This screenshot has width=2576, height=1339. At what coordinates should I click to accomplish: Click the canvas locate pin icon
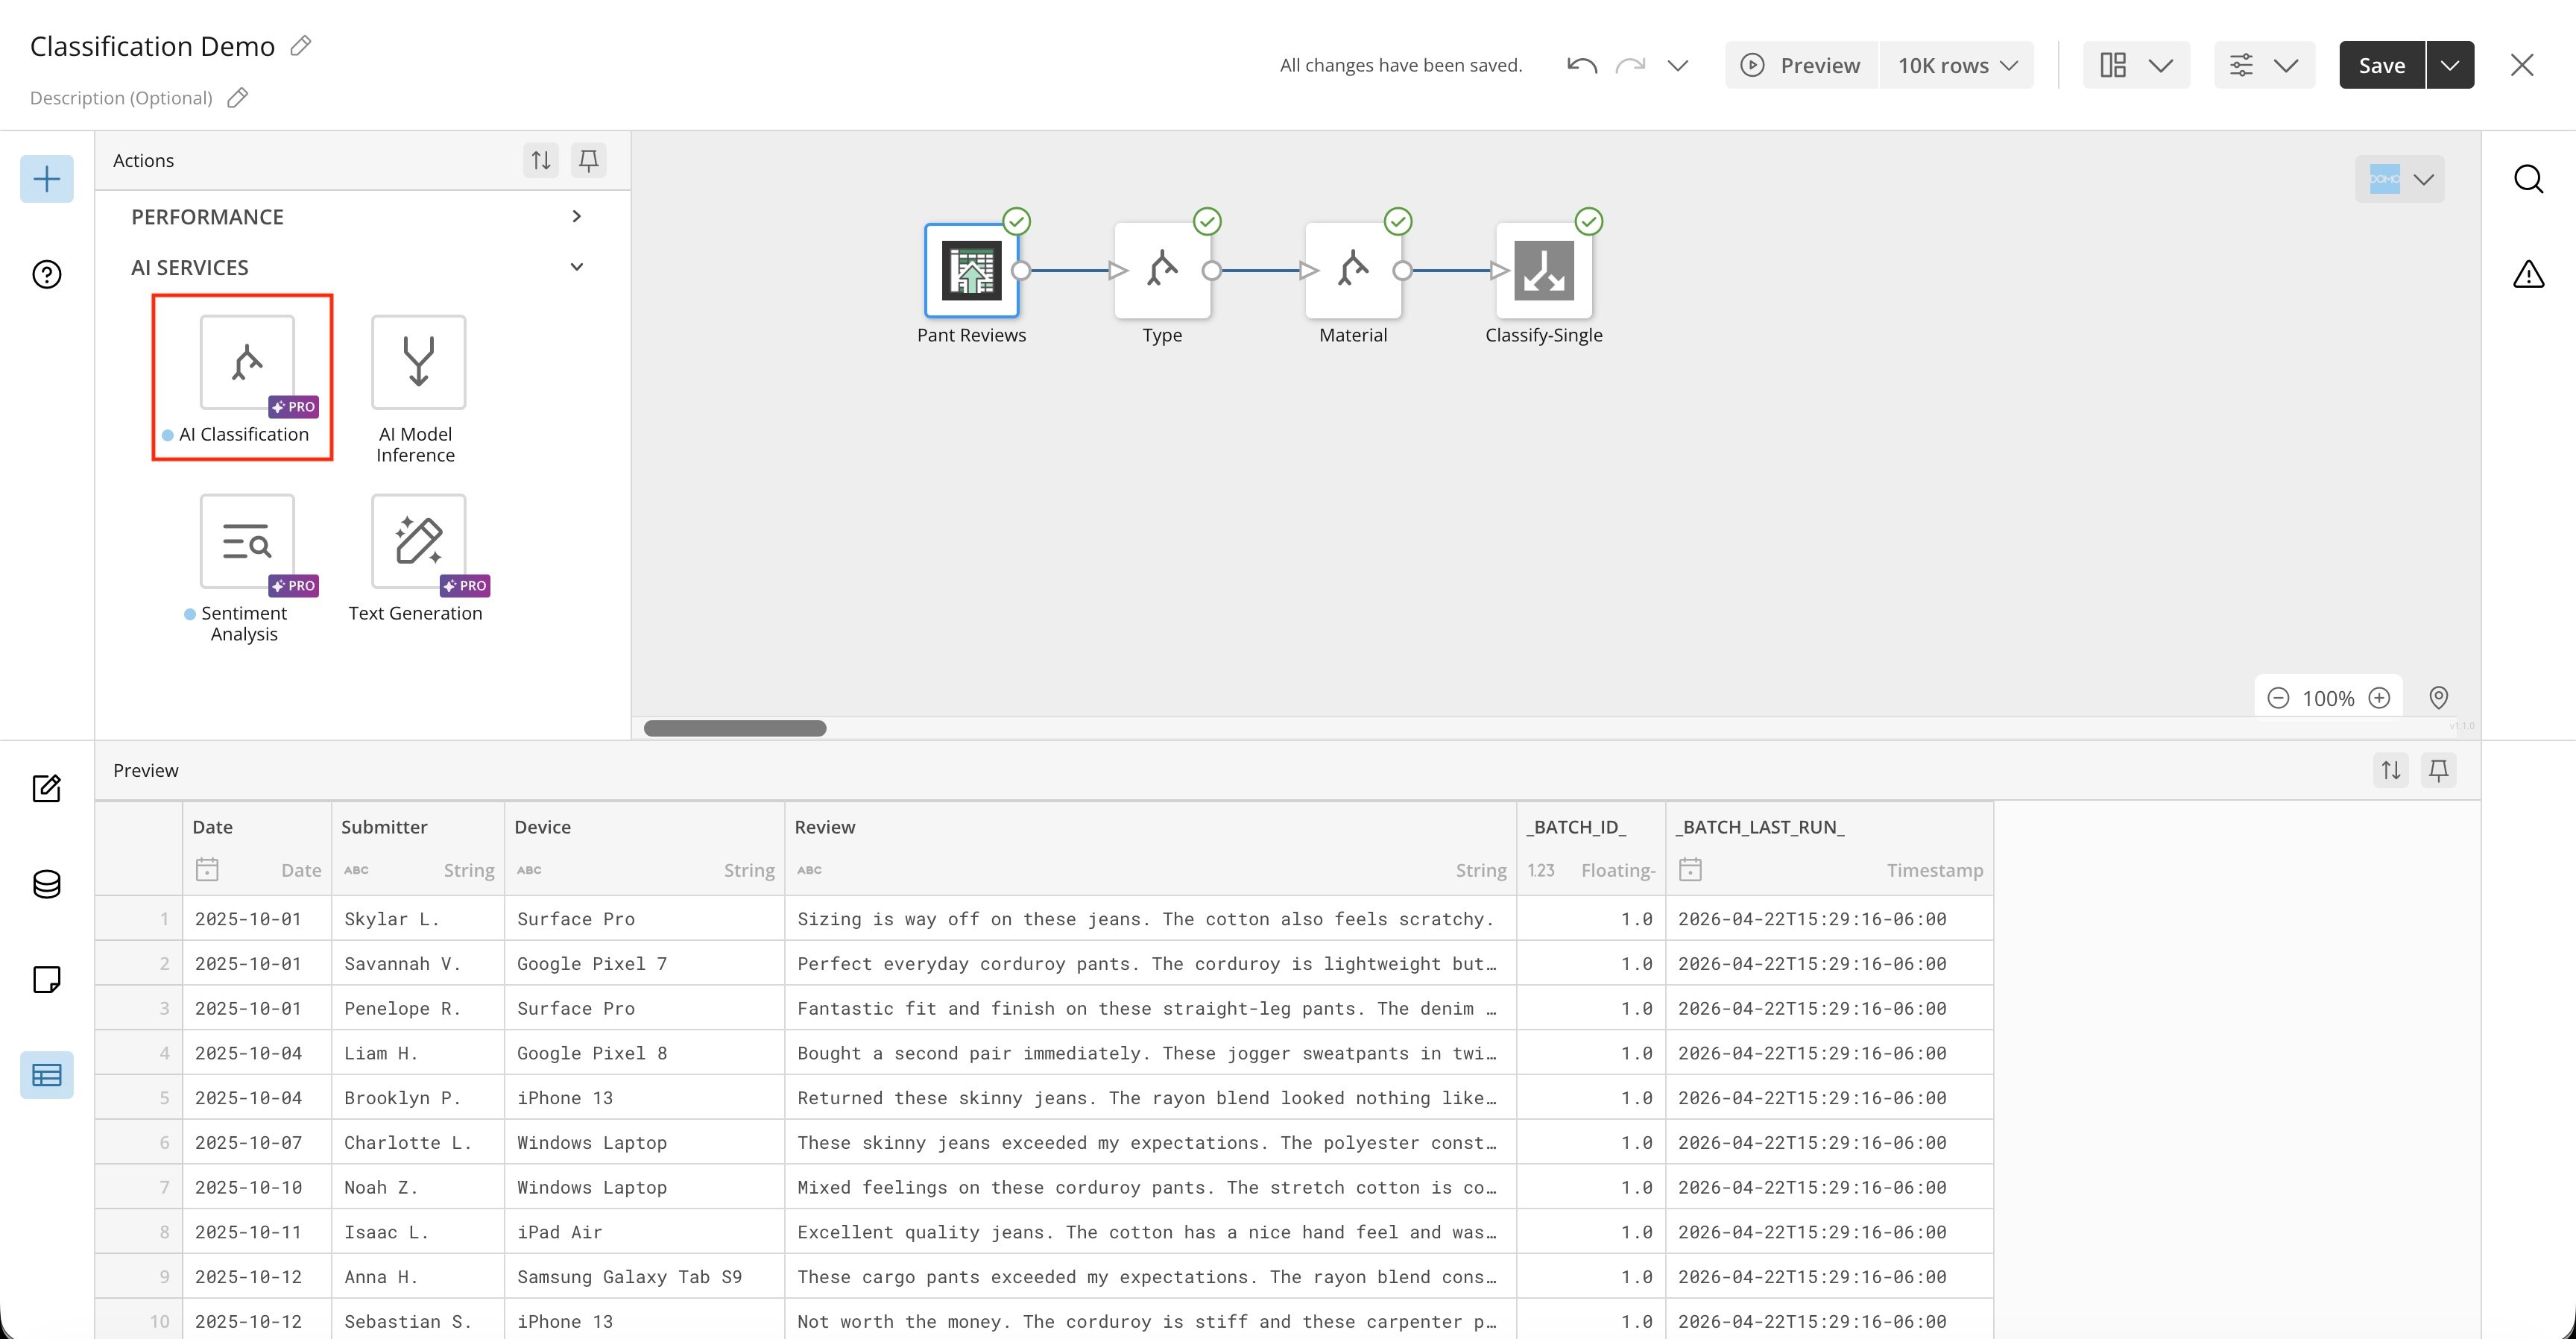click(x=2439, y=698)
